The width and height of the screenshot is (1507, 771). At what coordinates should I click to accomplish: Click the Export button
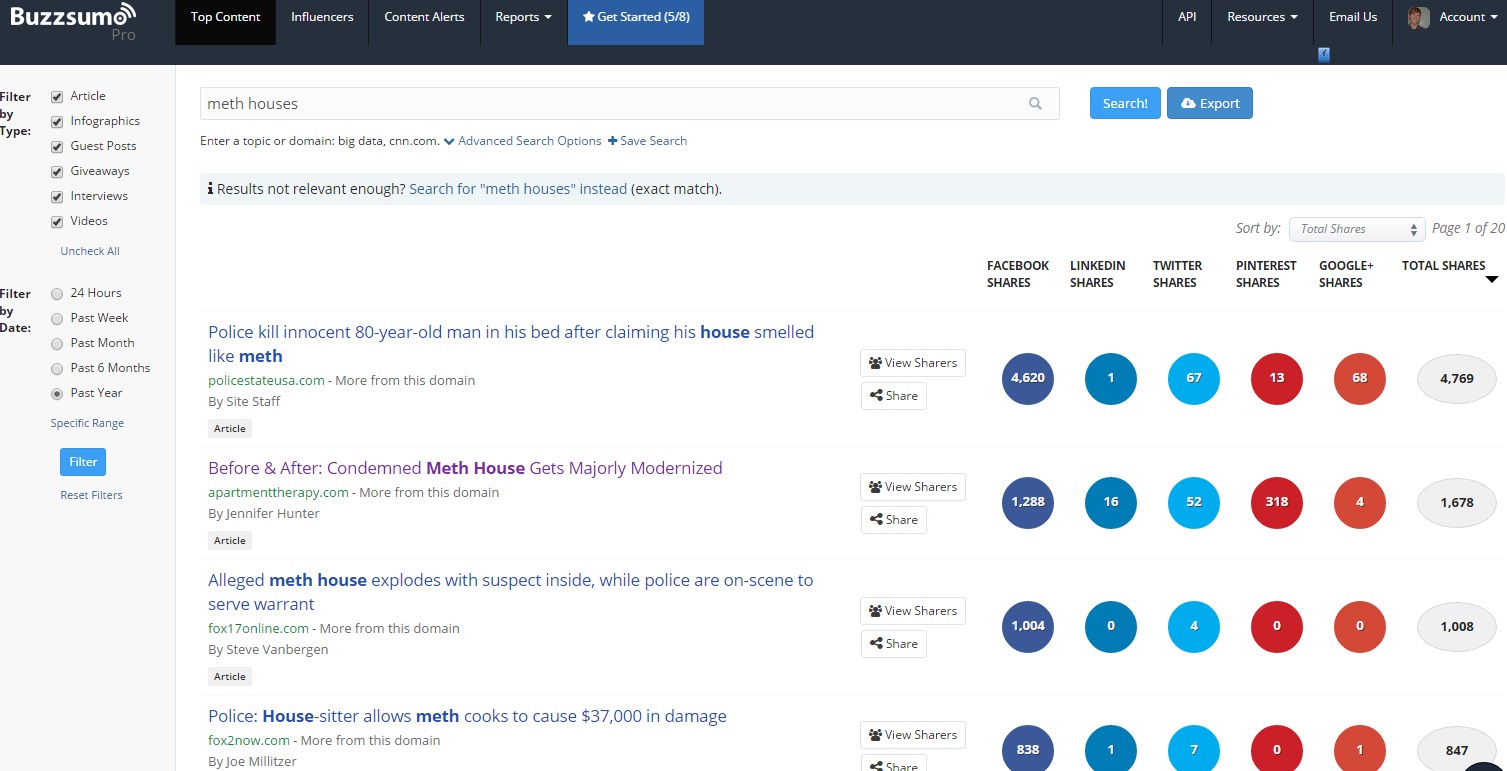pyautogui.click(x=1210, y=103)
